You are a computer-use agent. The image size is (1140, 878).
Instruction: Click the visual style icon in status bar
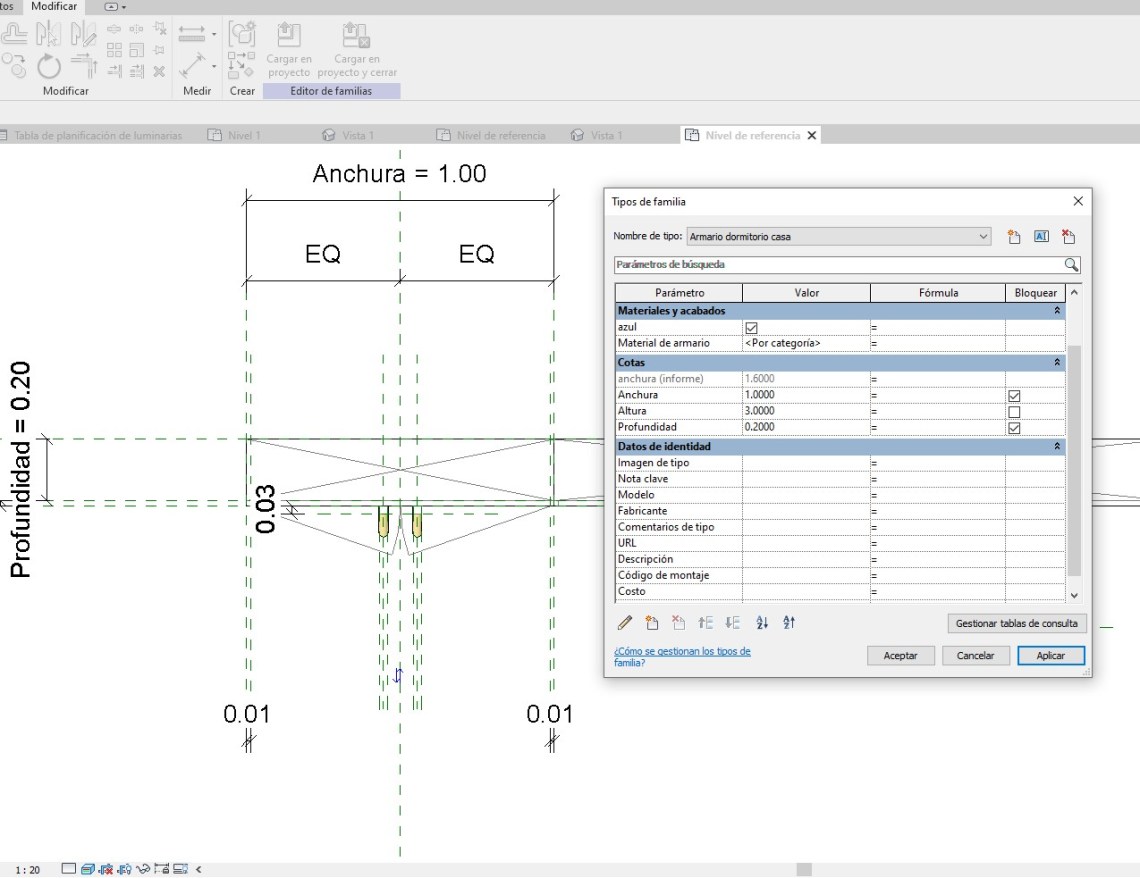pos(87,869)
